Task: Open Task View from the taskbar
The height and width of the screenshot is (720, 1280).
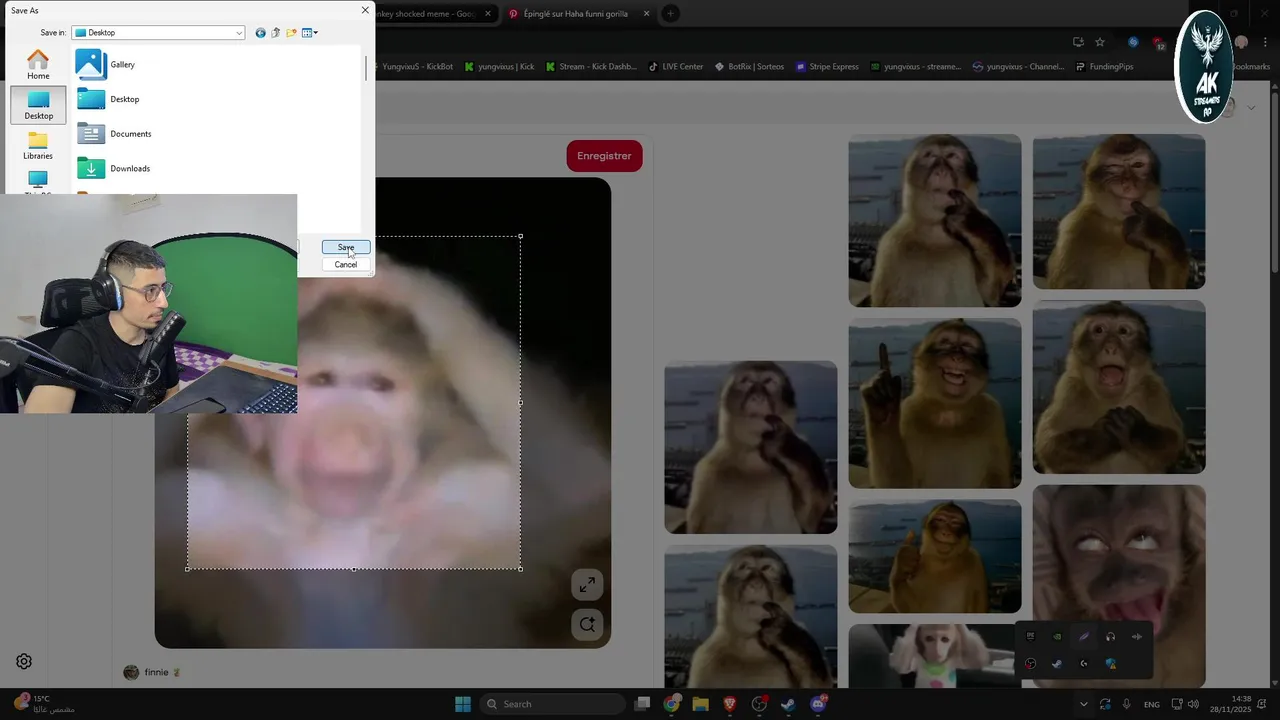Action: (643, 704)
